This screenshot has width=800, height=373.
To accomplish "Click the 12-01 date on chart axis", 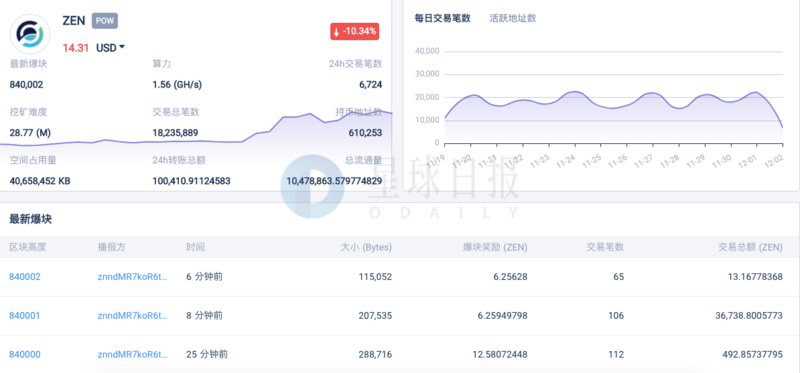I will pyautogui.click(x=747, y=161).
